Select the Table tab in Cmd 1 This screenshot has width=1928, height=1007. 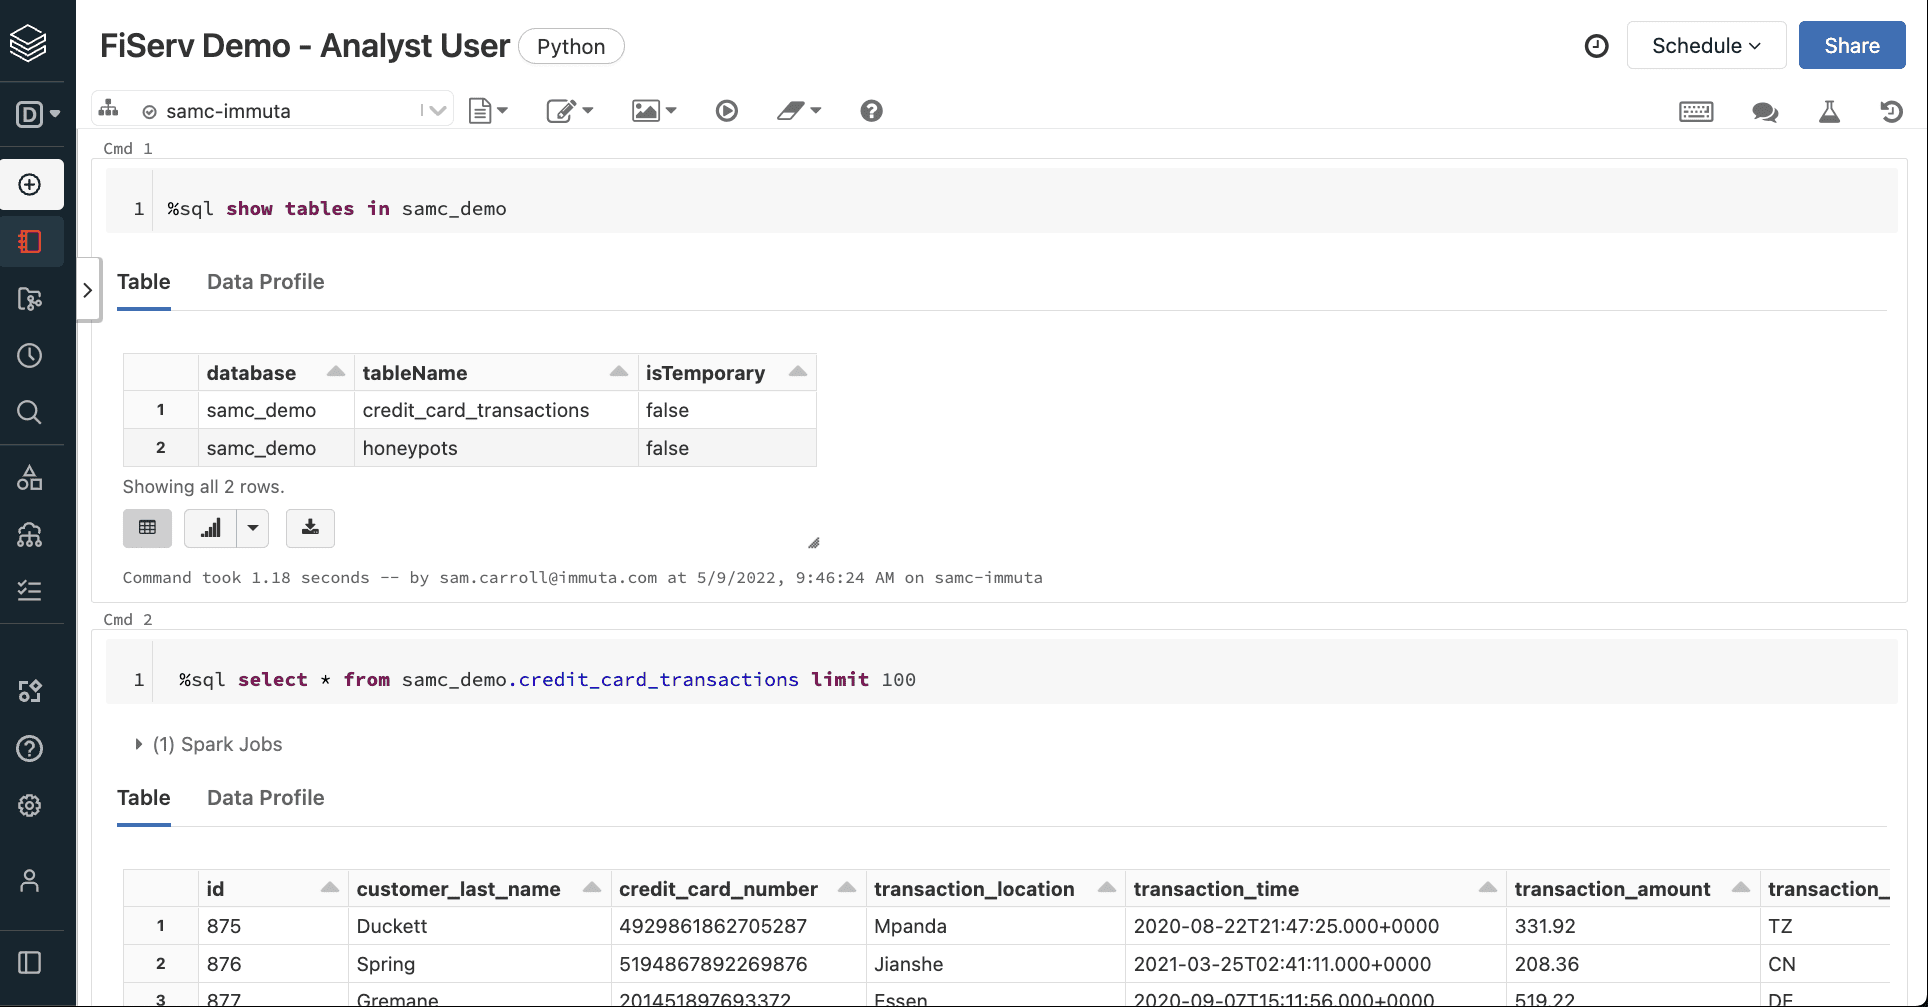tap(144, 282)
